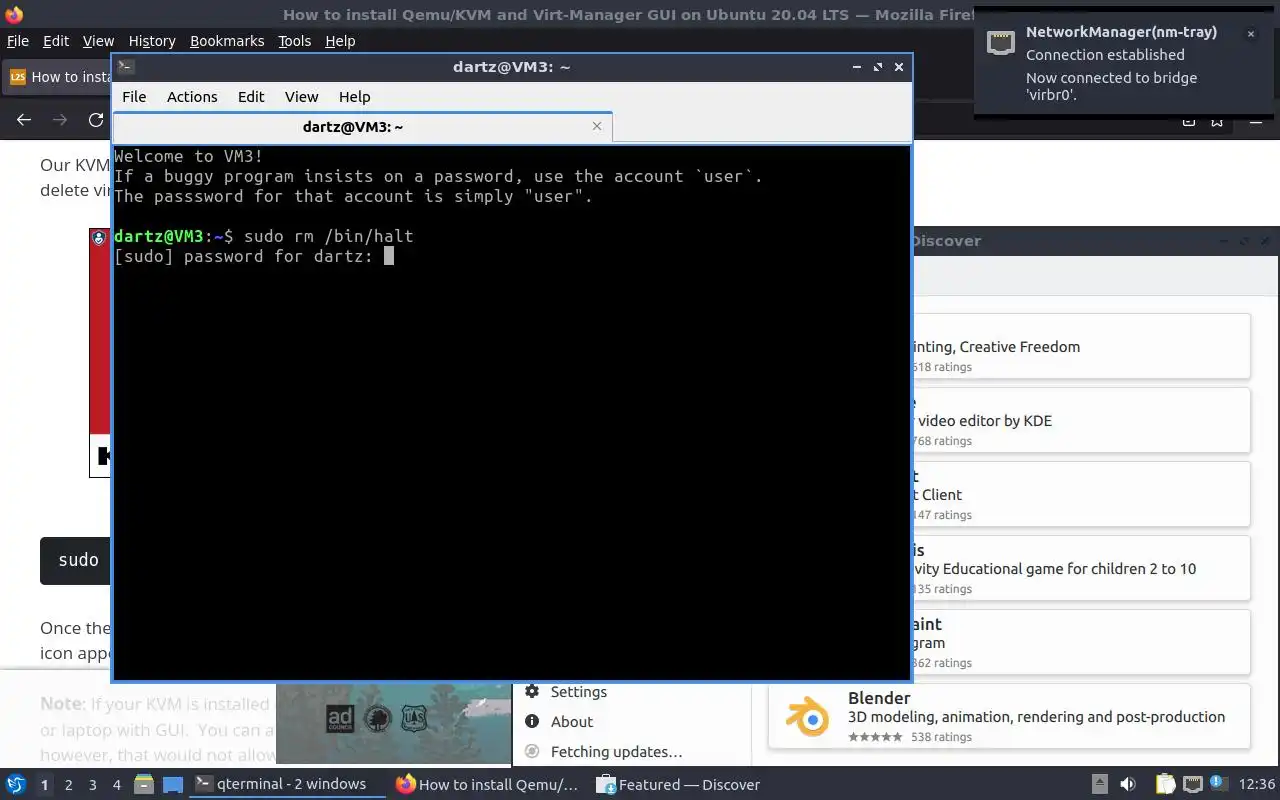Open Firefox File menu
This screenshot has height=800, width=1280.
click(18, 41)
